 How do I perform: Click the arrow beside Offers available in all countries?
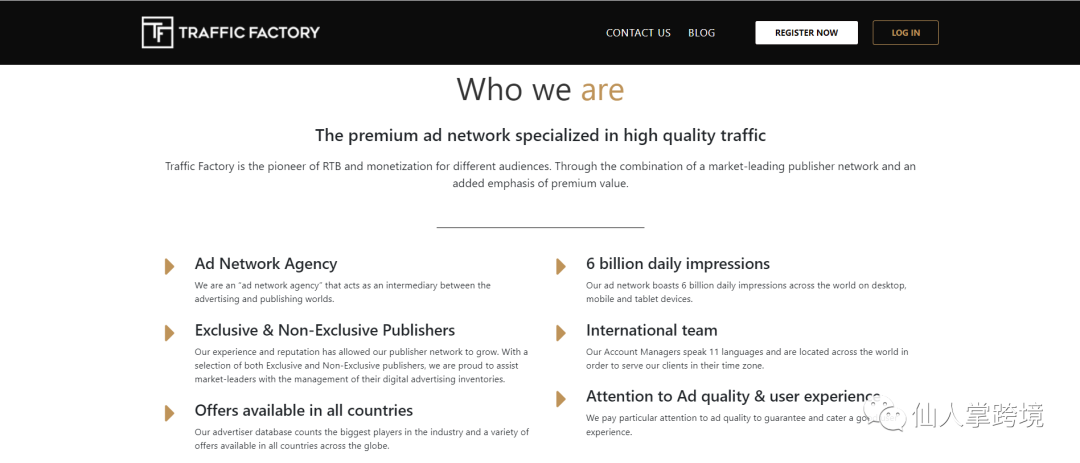click(169, 413)
